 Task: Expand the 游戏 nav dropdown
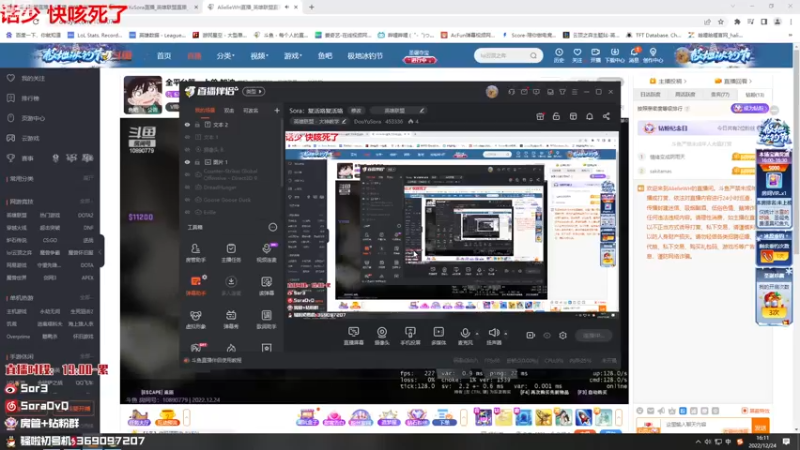tap(293, 56)
